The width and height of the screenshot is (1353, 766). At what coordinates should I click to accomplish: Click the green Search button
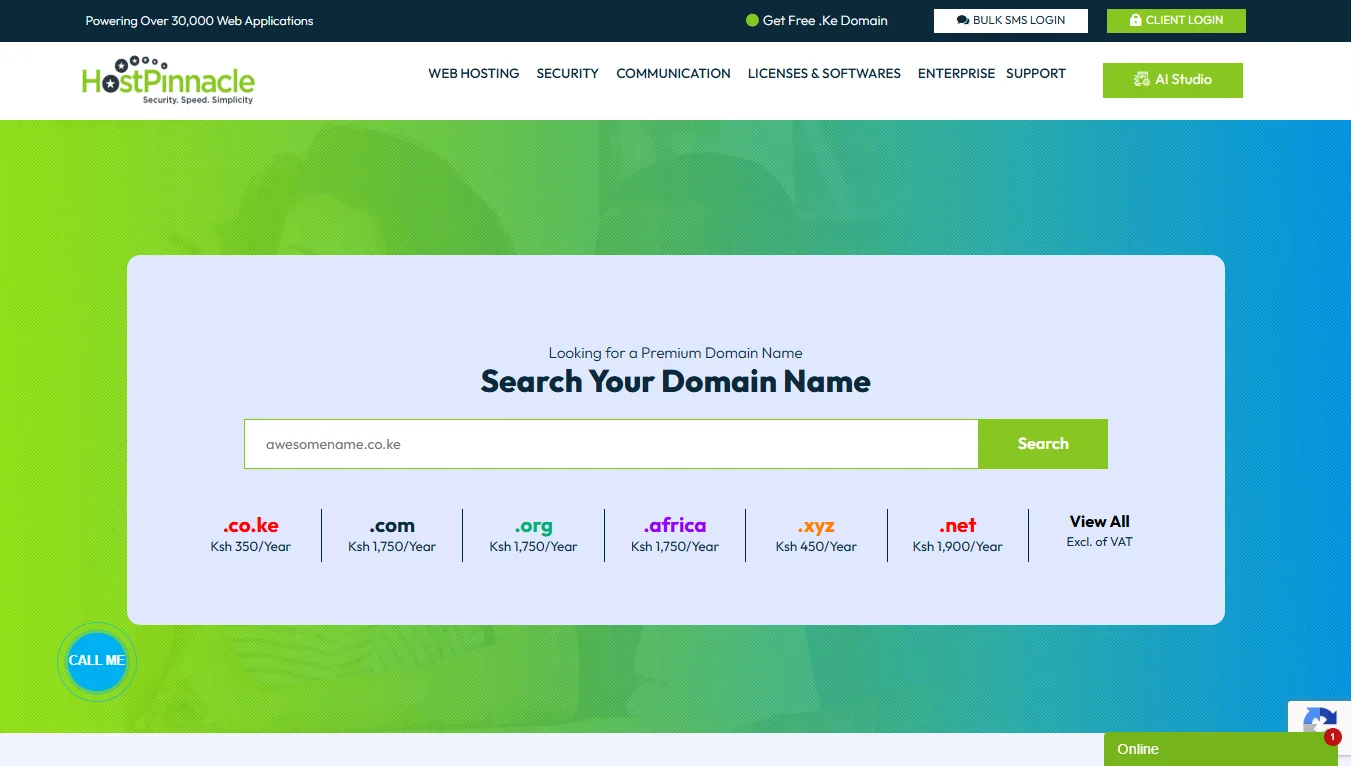coord(1043,444)
